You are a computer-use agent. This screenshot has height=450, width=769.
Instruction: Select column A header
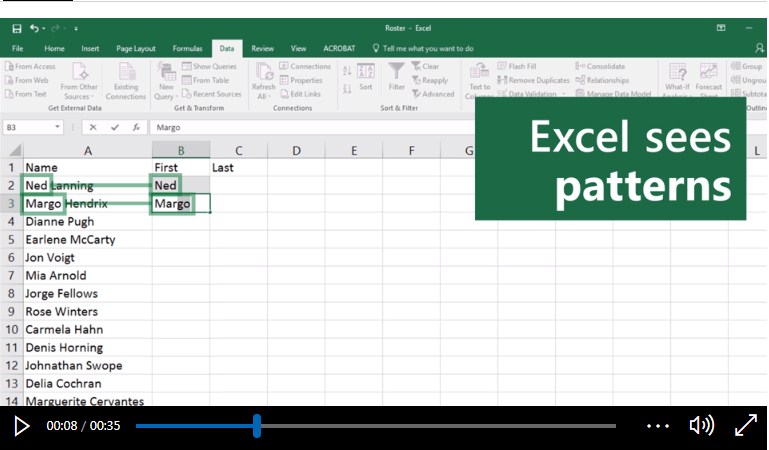pos(88,150)
